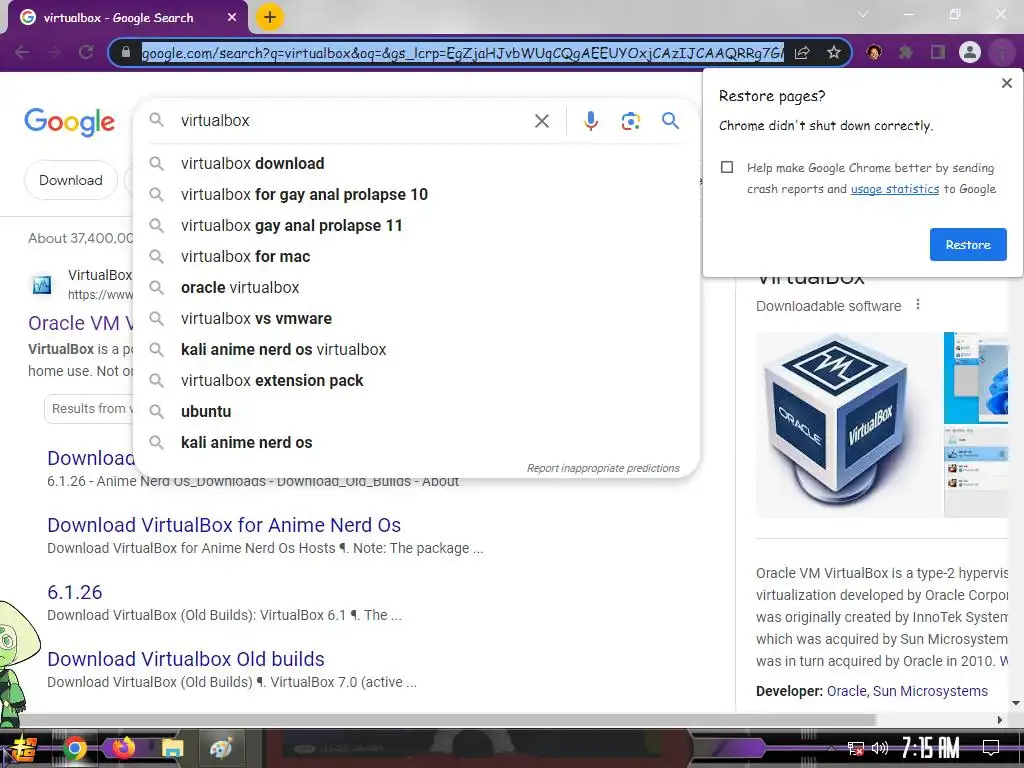
Task: Select suggestion virtualbox extension pack
Action: pyautogui.click(x=416, y=381)
